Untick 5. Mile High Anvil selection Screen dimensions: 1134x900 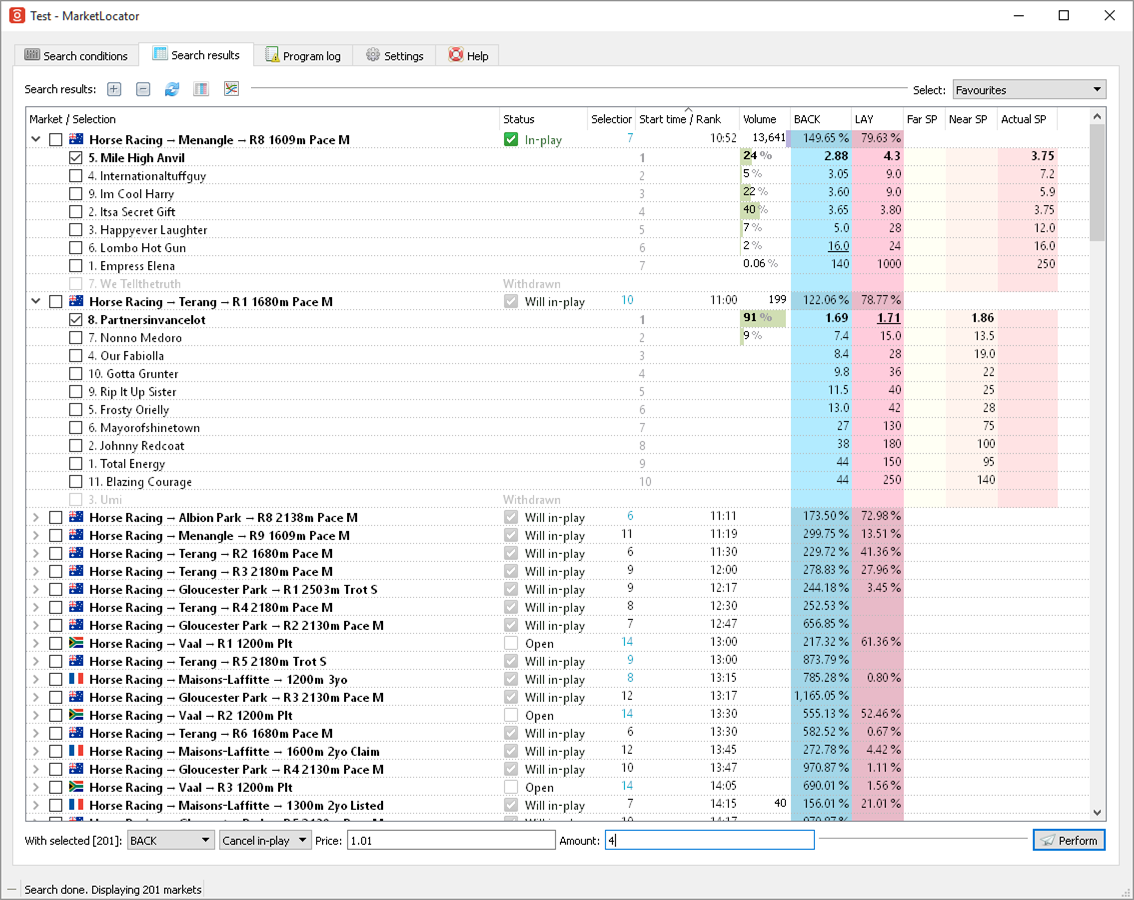point(75,157)
